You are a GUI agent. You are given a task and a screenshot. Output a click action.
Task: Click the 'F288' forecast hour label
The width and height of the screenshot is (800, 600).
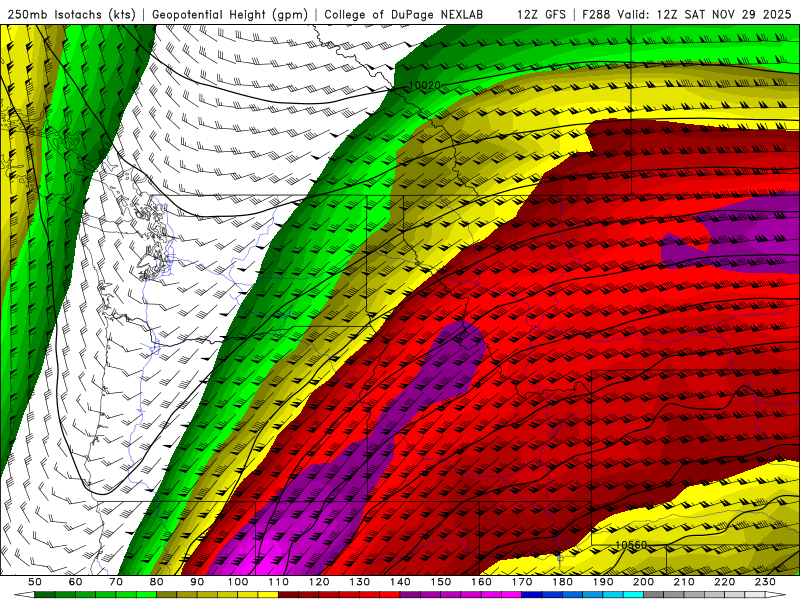596,15
